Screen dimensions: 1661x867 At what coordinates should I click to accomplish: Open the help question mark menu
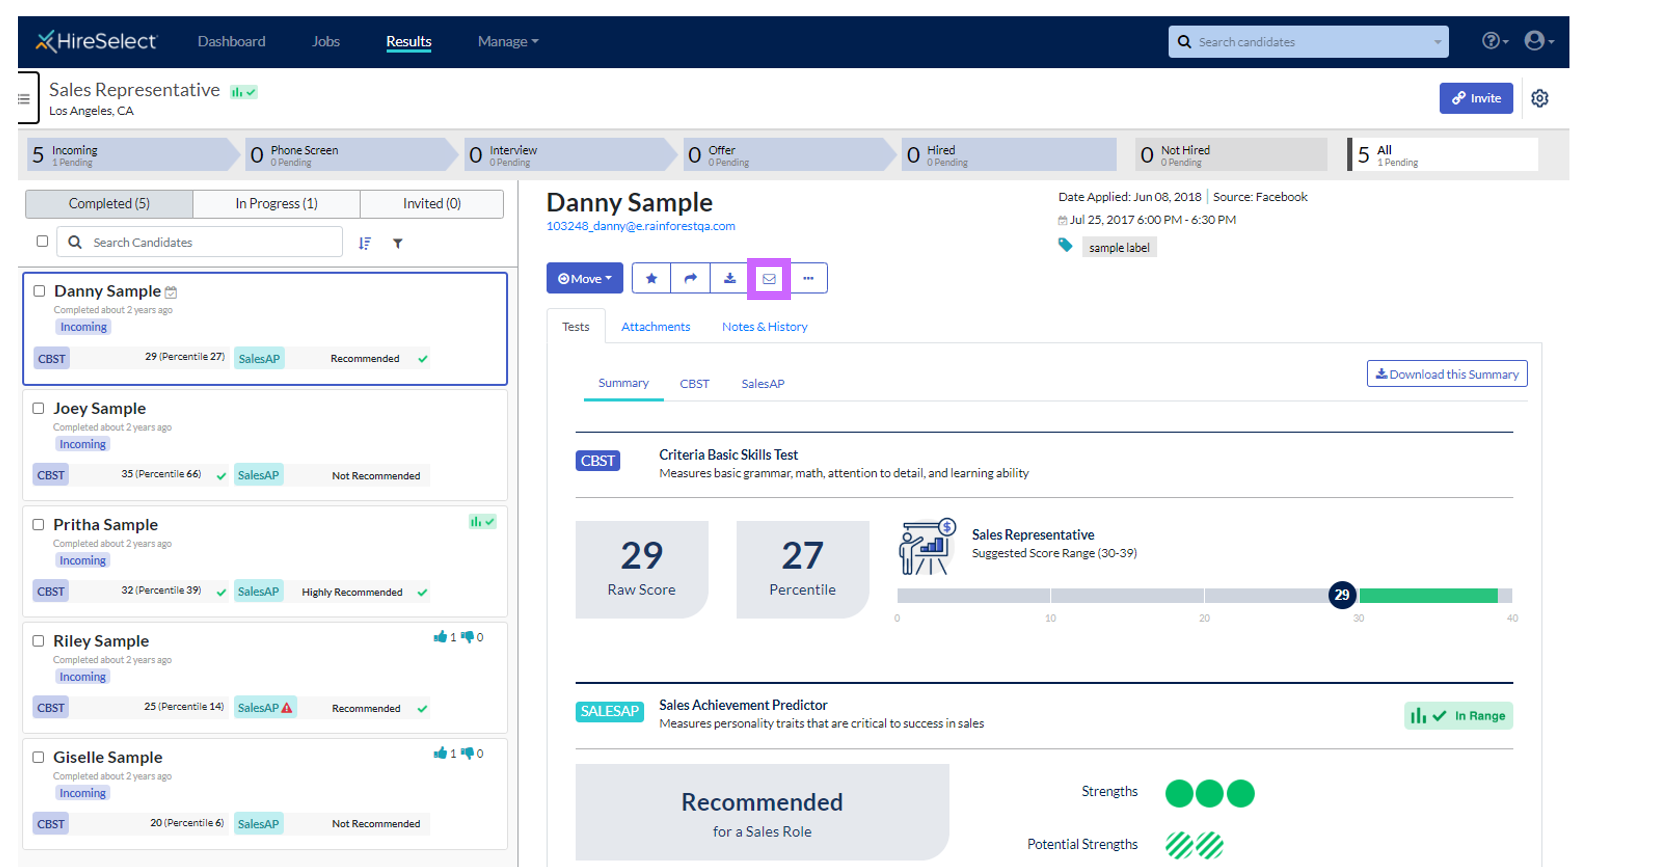1495,41
